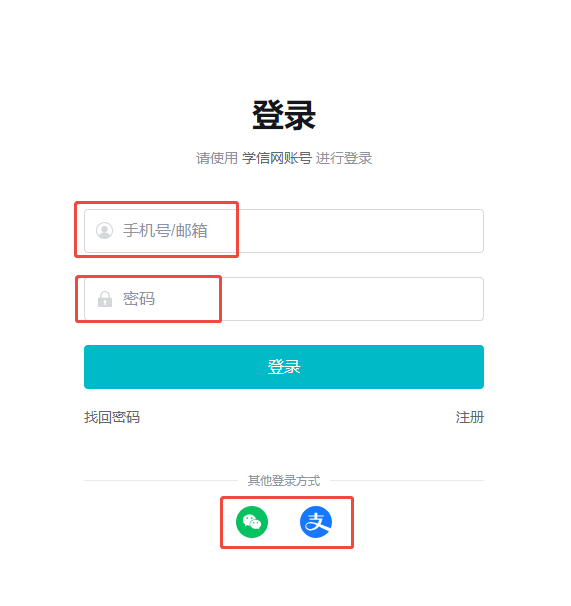571x606 pixels.
Task: Click the 其他登录方式 label
Action: pos(284,480)
